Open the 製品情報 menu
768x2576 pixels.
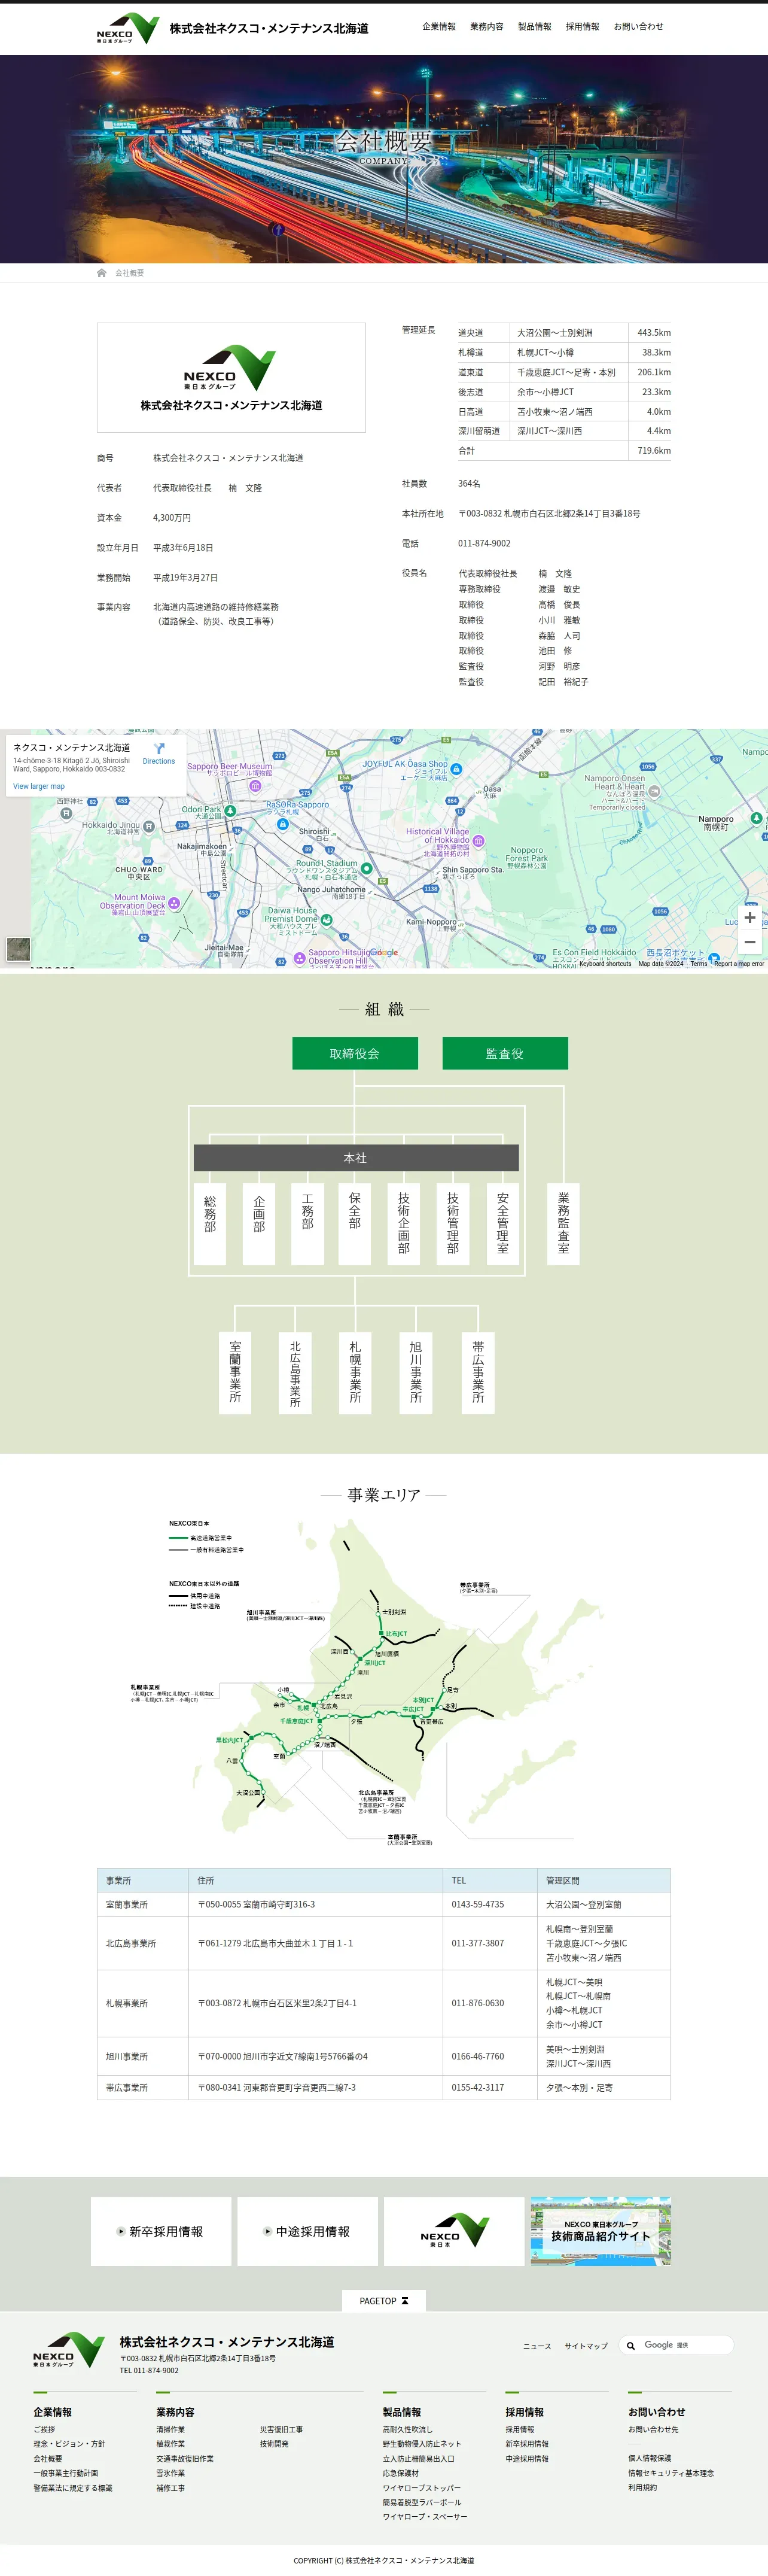pyautogui.click(x=534, y=27)
